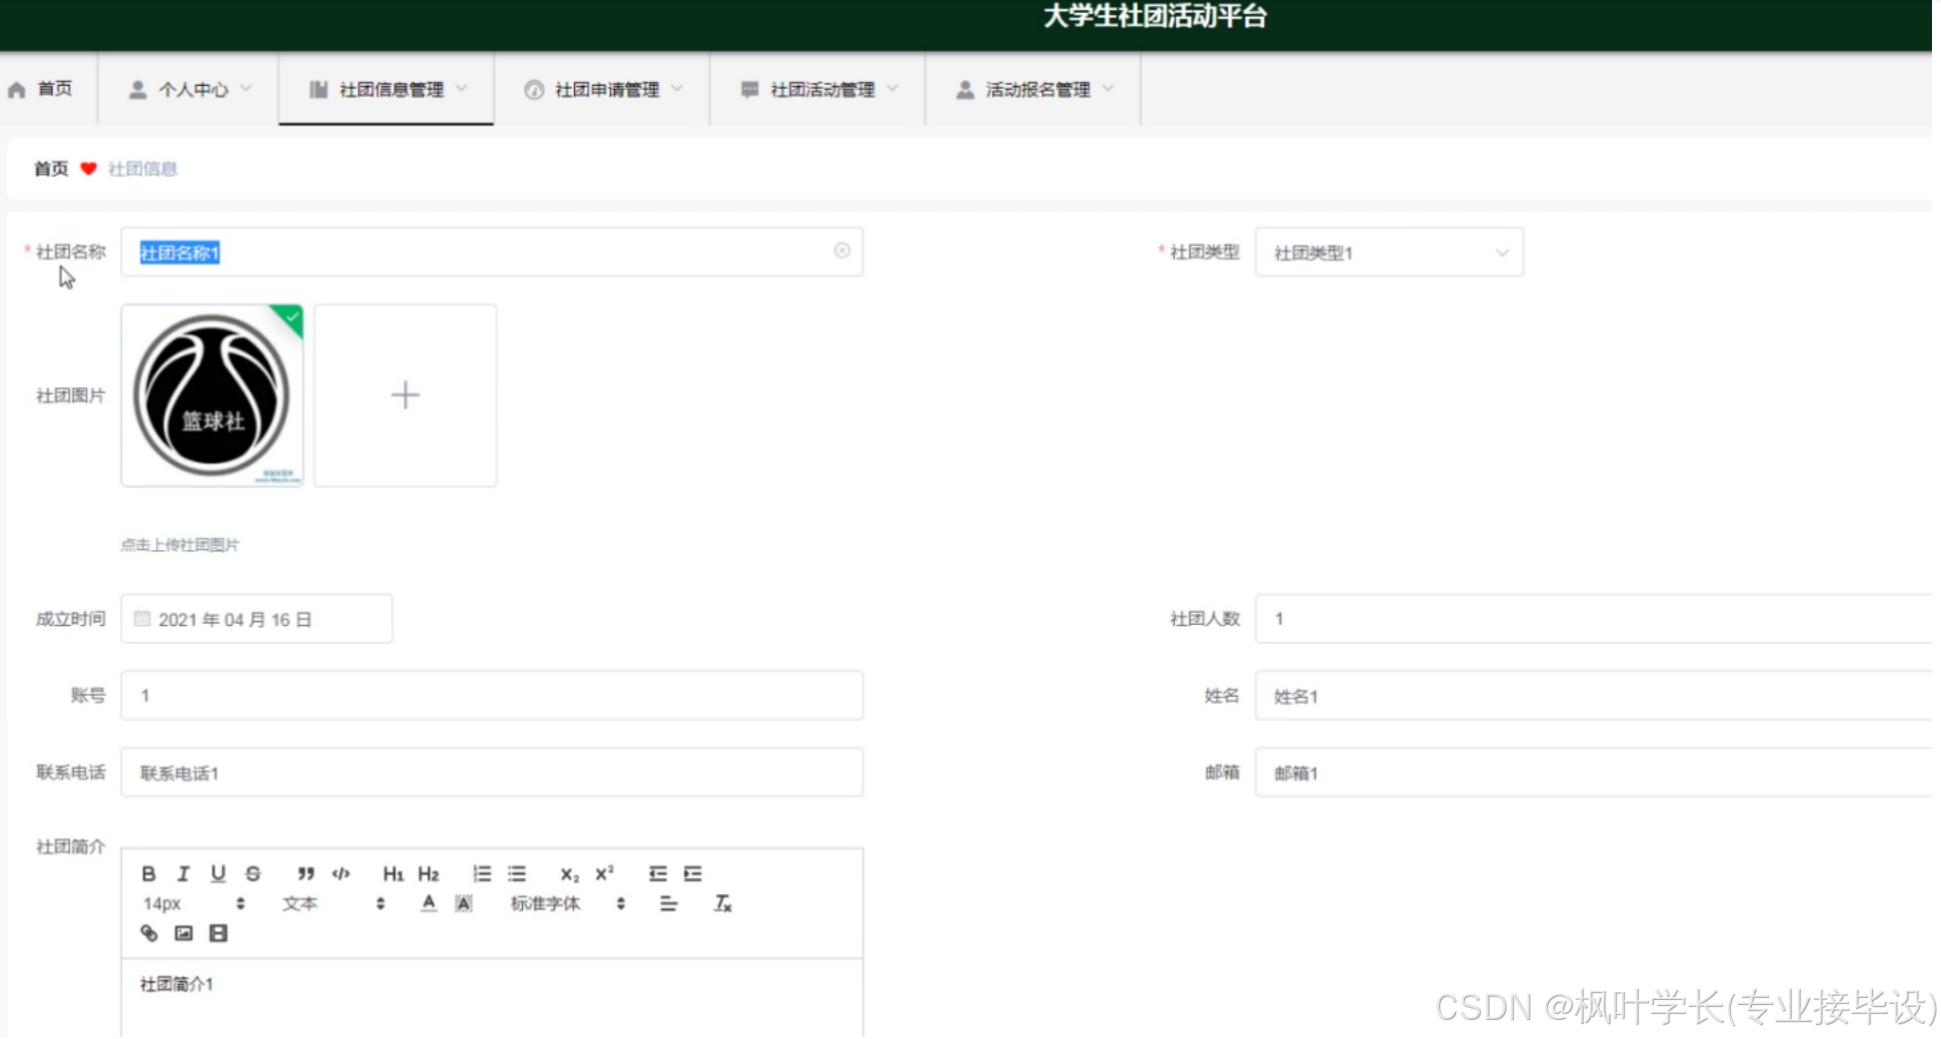Insert a bulleted list
This screenshot has height=1039, width=1941.
(x=516, y=874)
